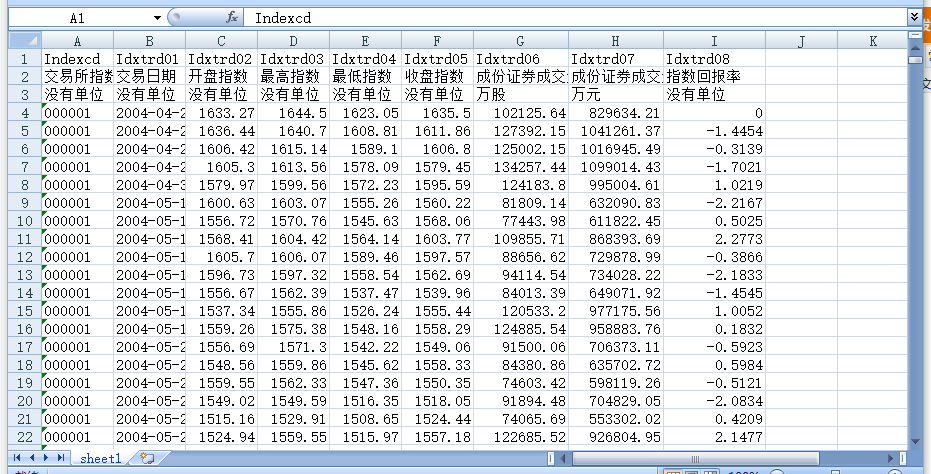Click cell 收盘指数
The width and height of the screenshot is (931, 474).
(438, 77)
